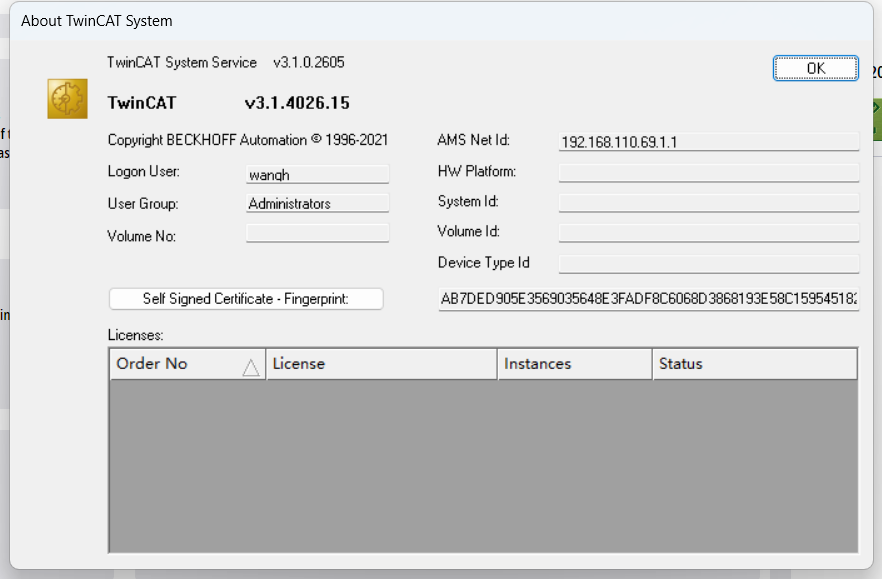882x579 pixels.
Task: Click the TwinCAT gold gear icon
Action: click(68, 98)
